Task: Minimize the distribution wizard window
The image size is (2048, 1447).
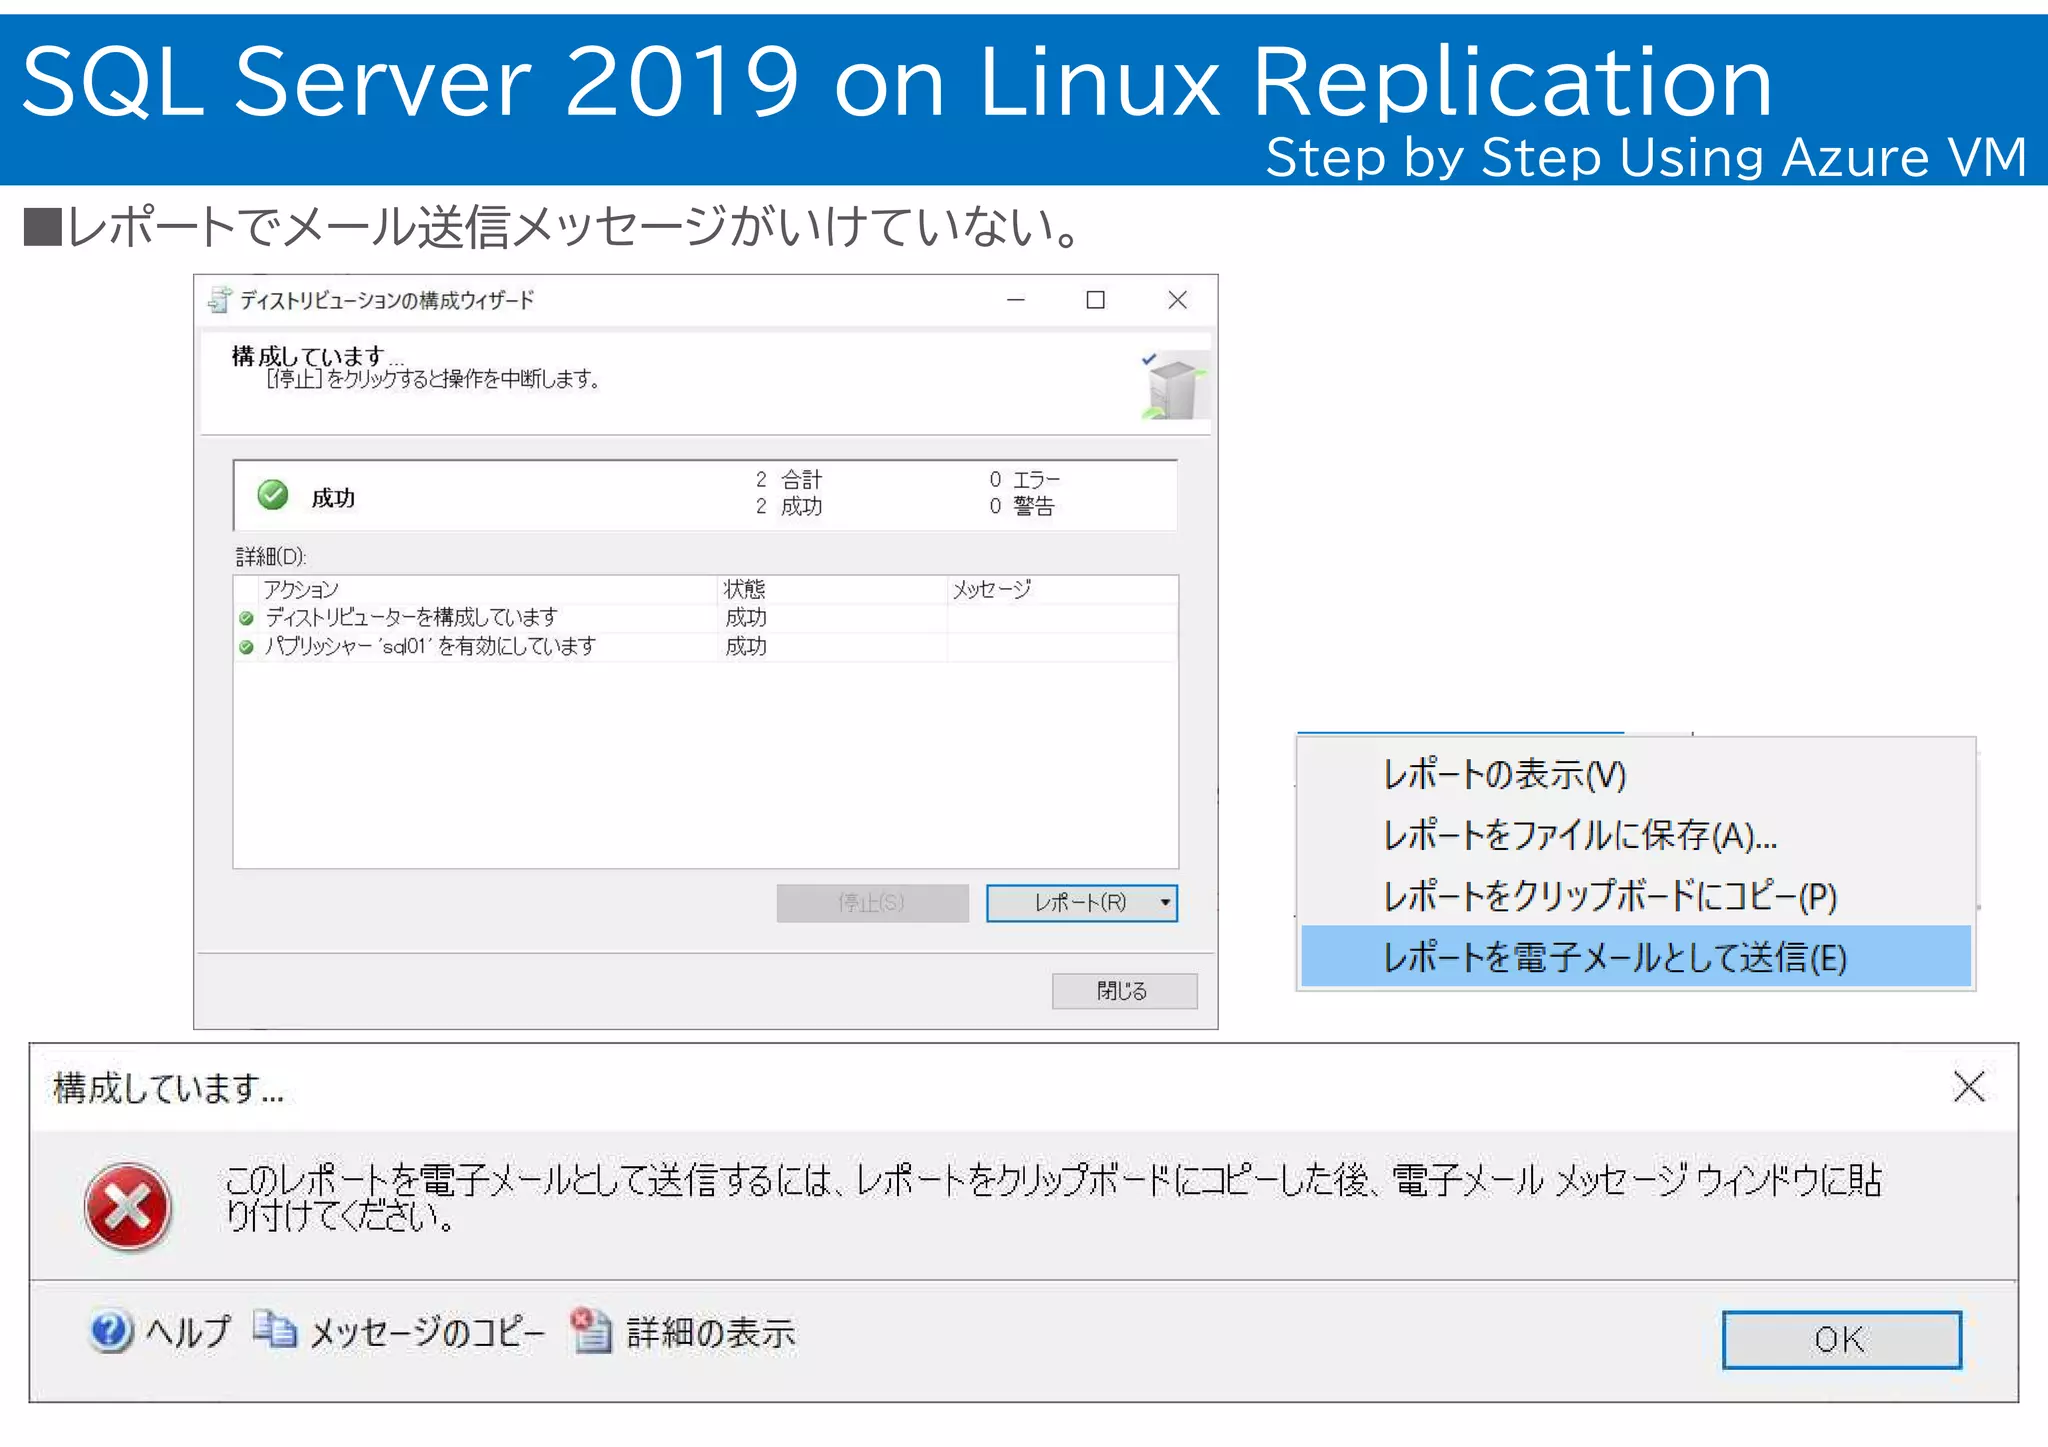Action: [1015, 300]
